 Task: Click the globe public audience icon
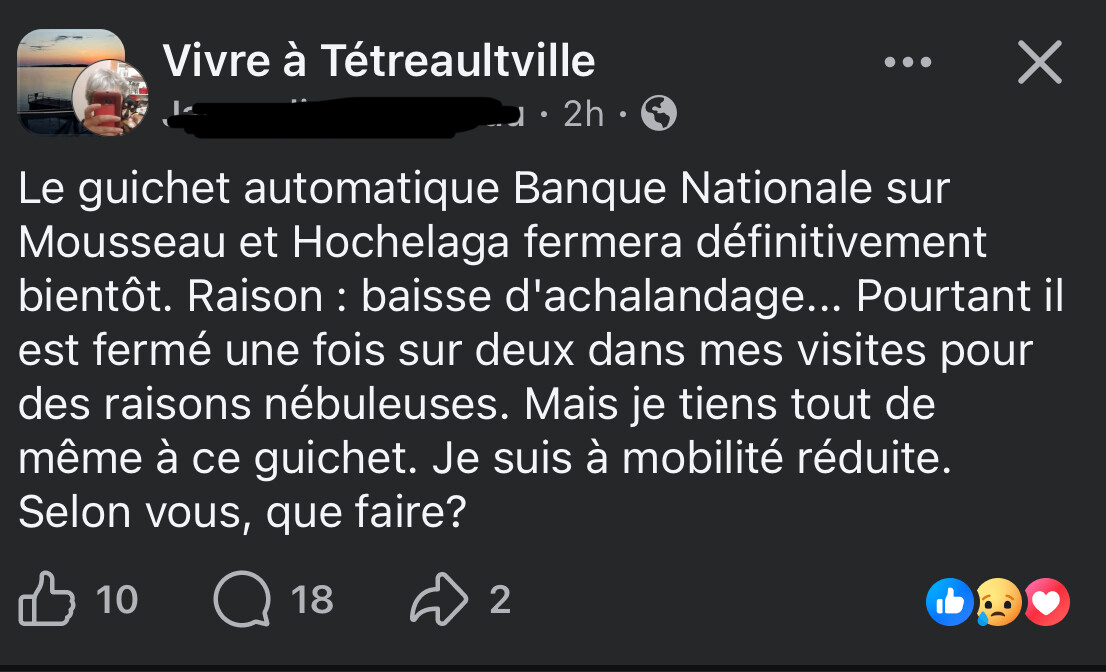tap(658, 114)
